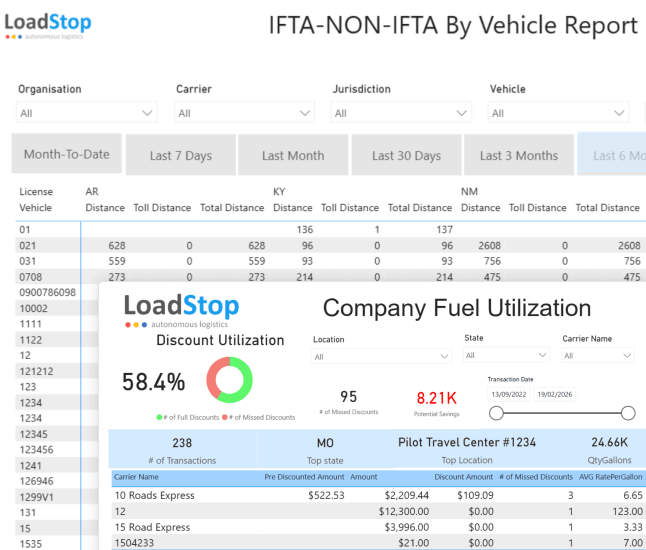Click the '# of Full Discounts' legend item
This screenshot has width=646, height=550.
click(x=188, y=417)
